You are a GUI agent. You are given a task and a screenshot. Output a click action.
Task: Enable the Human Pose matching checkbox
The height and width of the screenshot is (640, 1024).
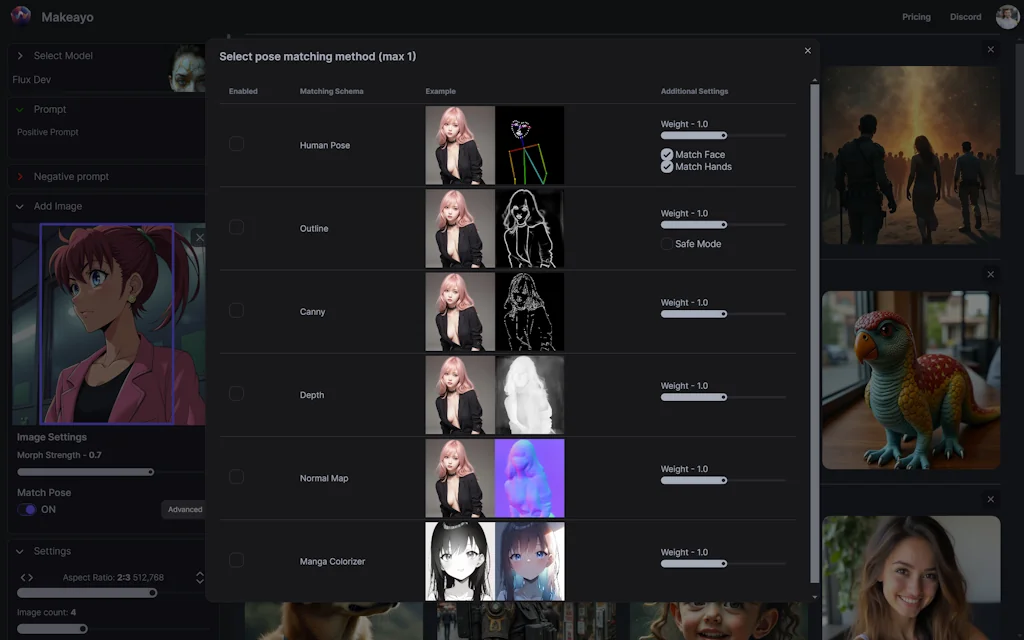(x=236, y=143)
